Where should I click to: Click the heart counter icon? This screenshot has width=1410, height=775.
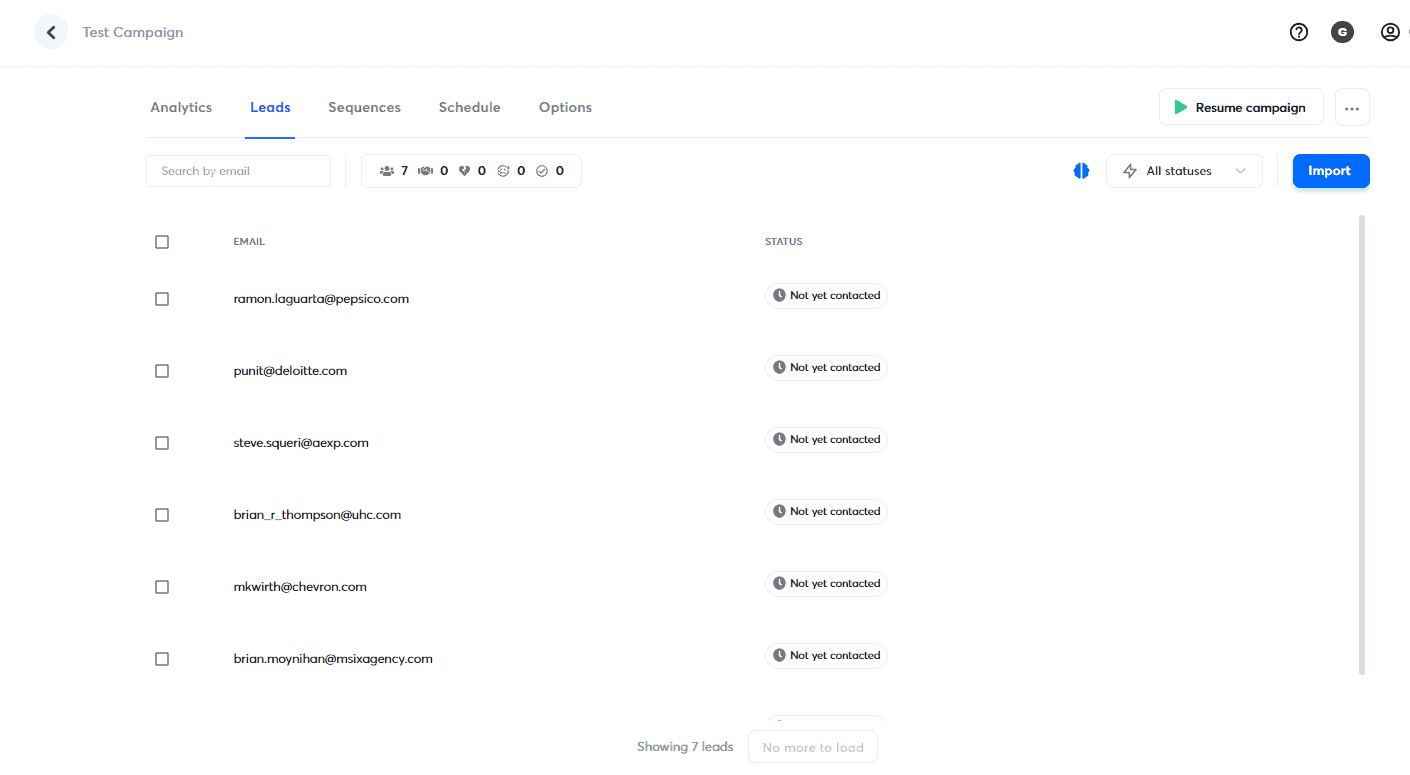point(464,171)
